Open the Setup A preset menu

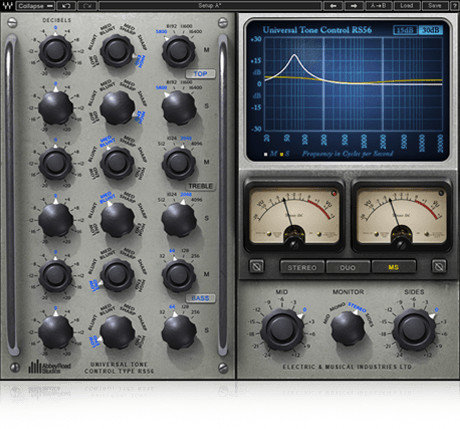(210, 6)
